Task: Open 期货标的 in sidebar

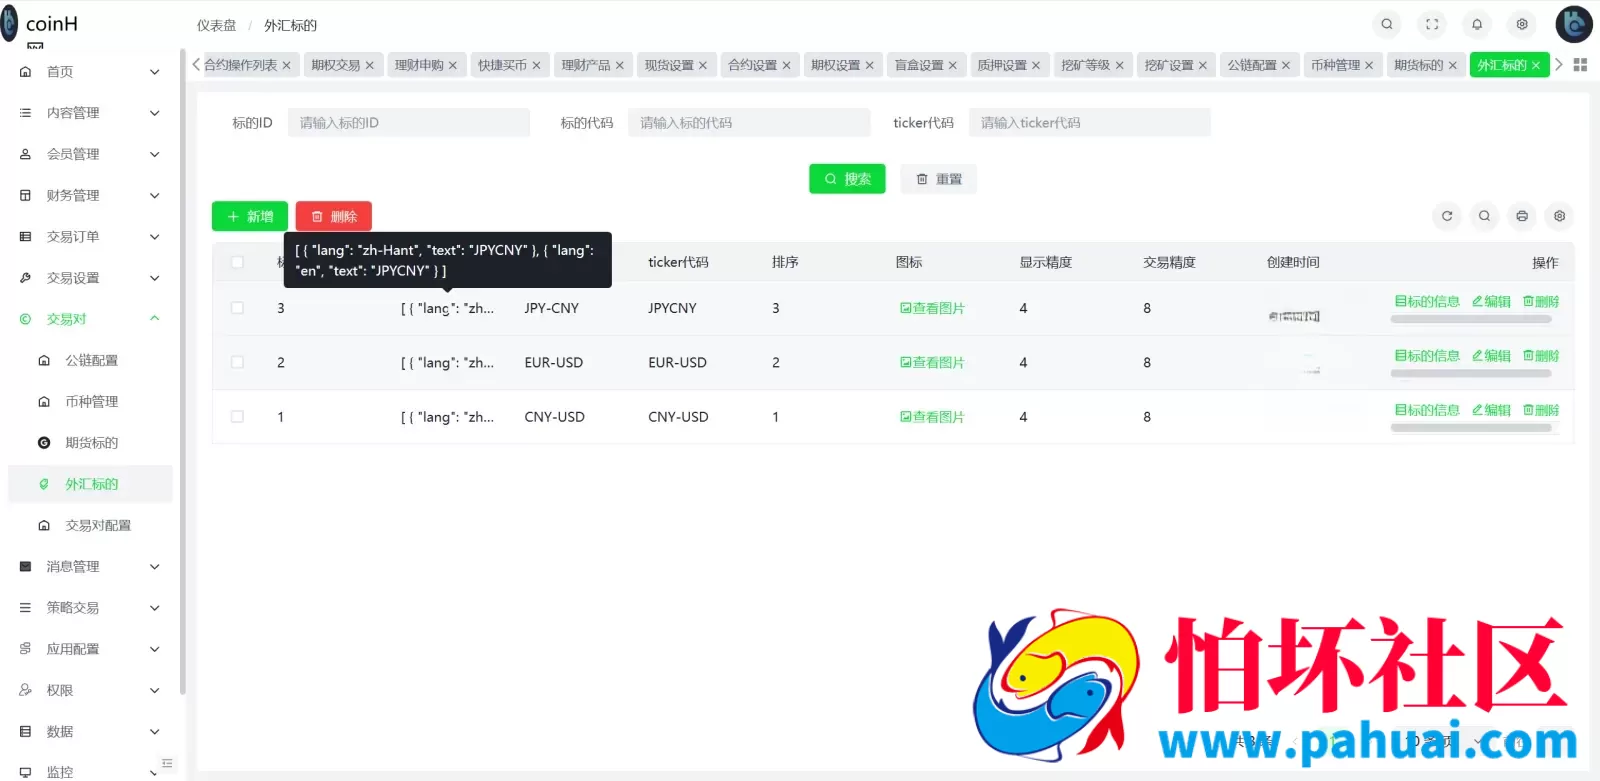Action: [x=90, y=443]
